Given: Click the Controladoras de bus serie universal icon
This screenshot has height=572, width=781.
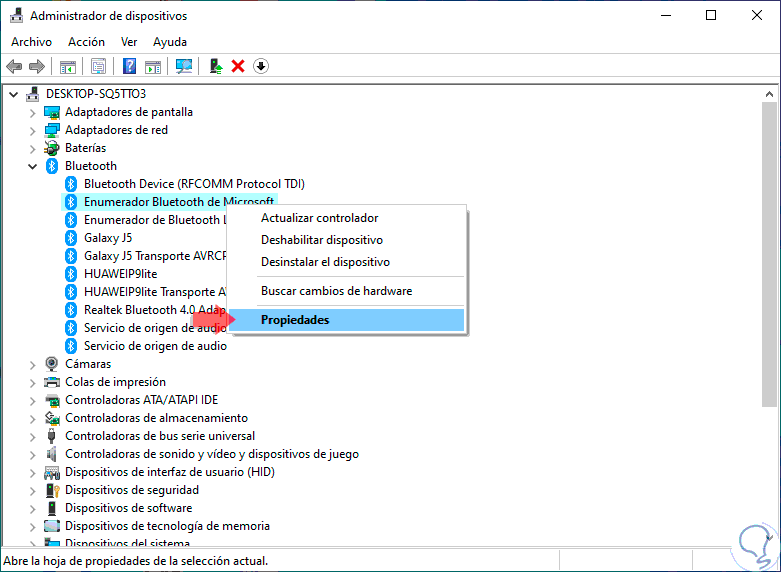Looking at the screenshot, I should point(51,436).
